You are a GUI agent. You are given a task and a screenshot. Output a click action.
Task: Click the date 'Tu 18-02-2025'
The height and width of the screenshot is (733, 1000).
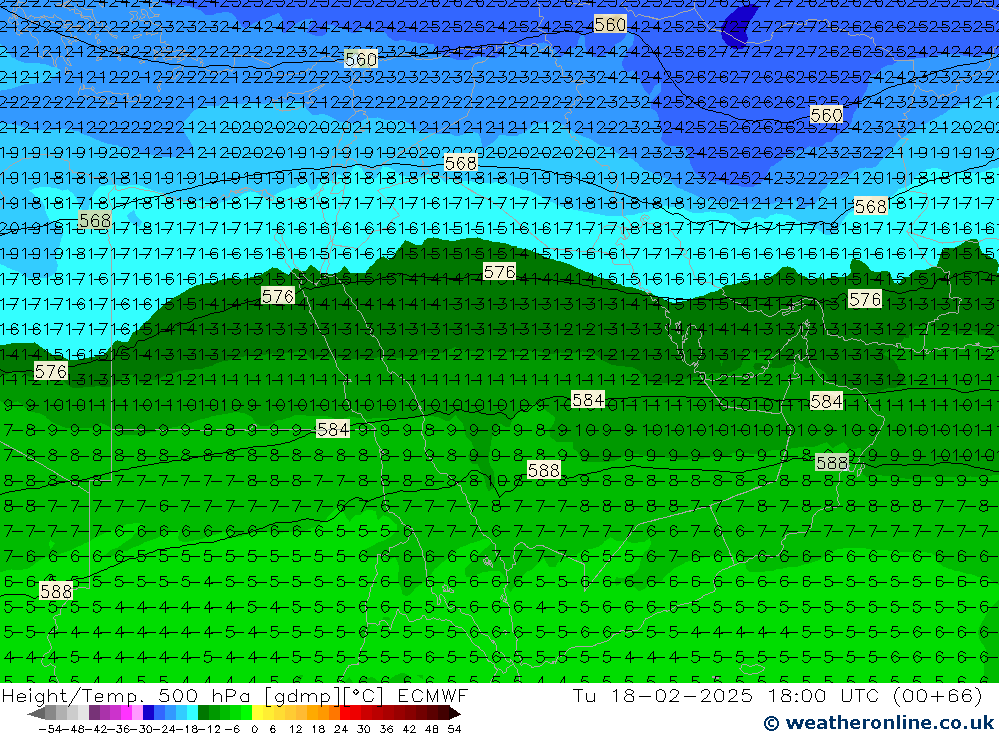pos(662,695)
